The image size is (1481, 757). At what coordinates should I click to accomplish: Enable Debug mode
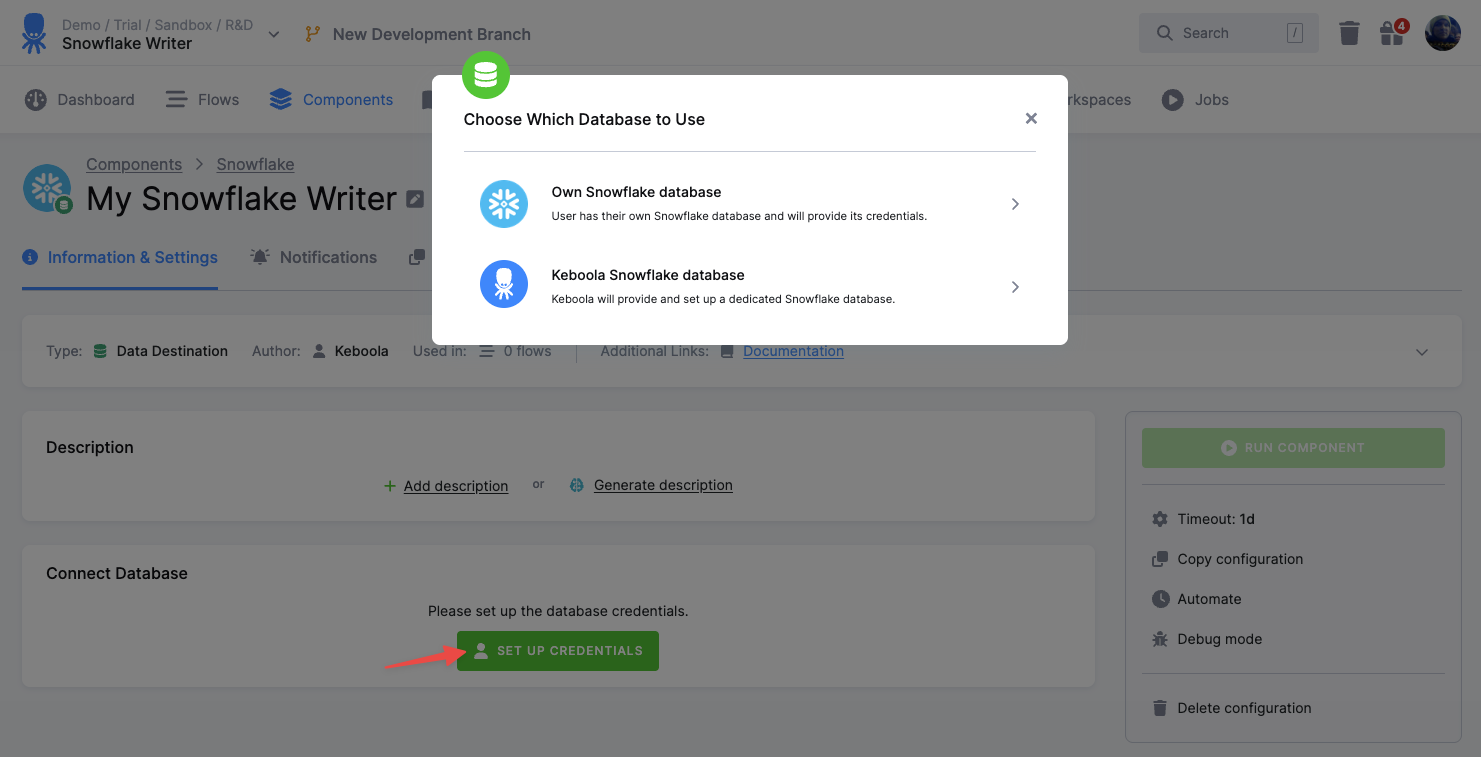[1207, 639]
